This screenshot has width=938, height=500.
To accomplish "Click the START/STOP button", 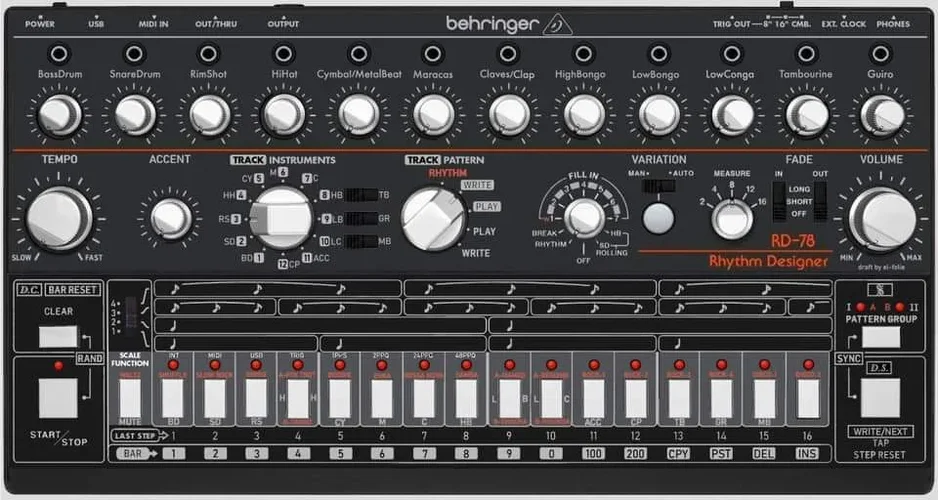I will (x=58, y=398).
